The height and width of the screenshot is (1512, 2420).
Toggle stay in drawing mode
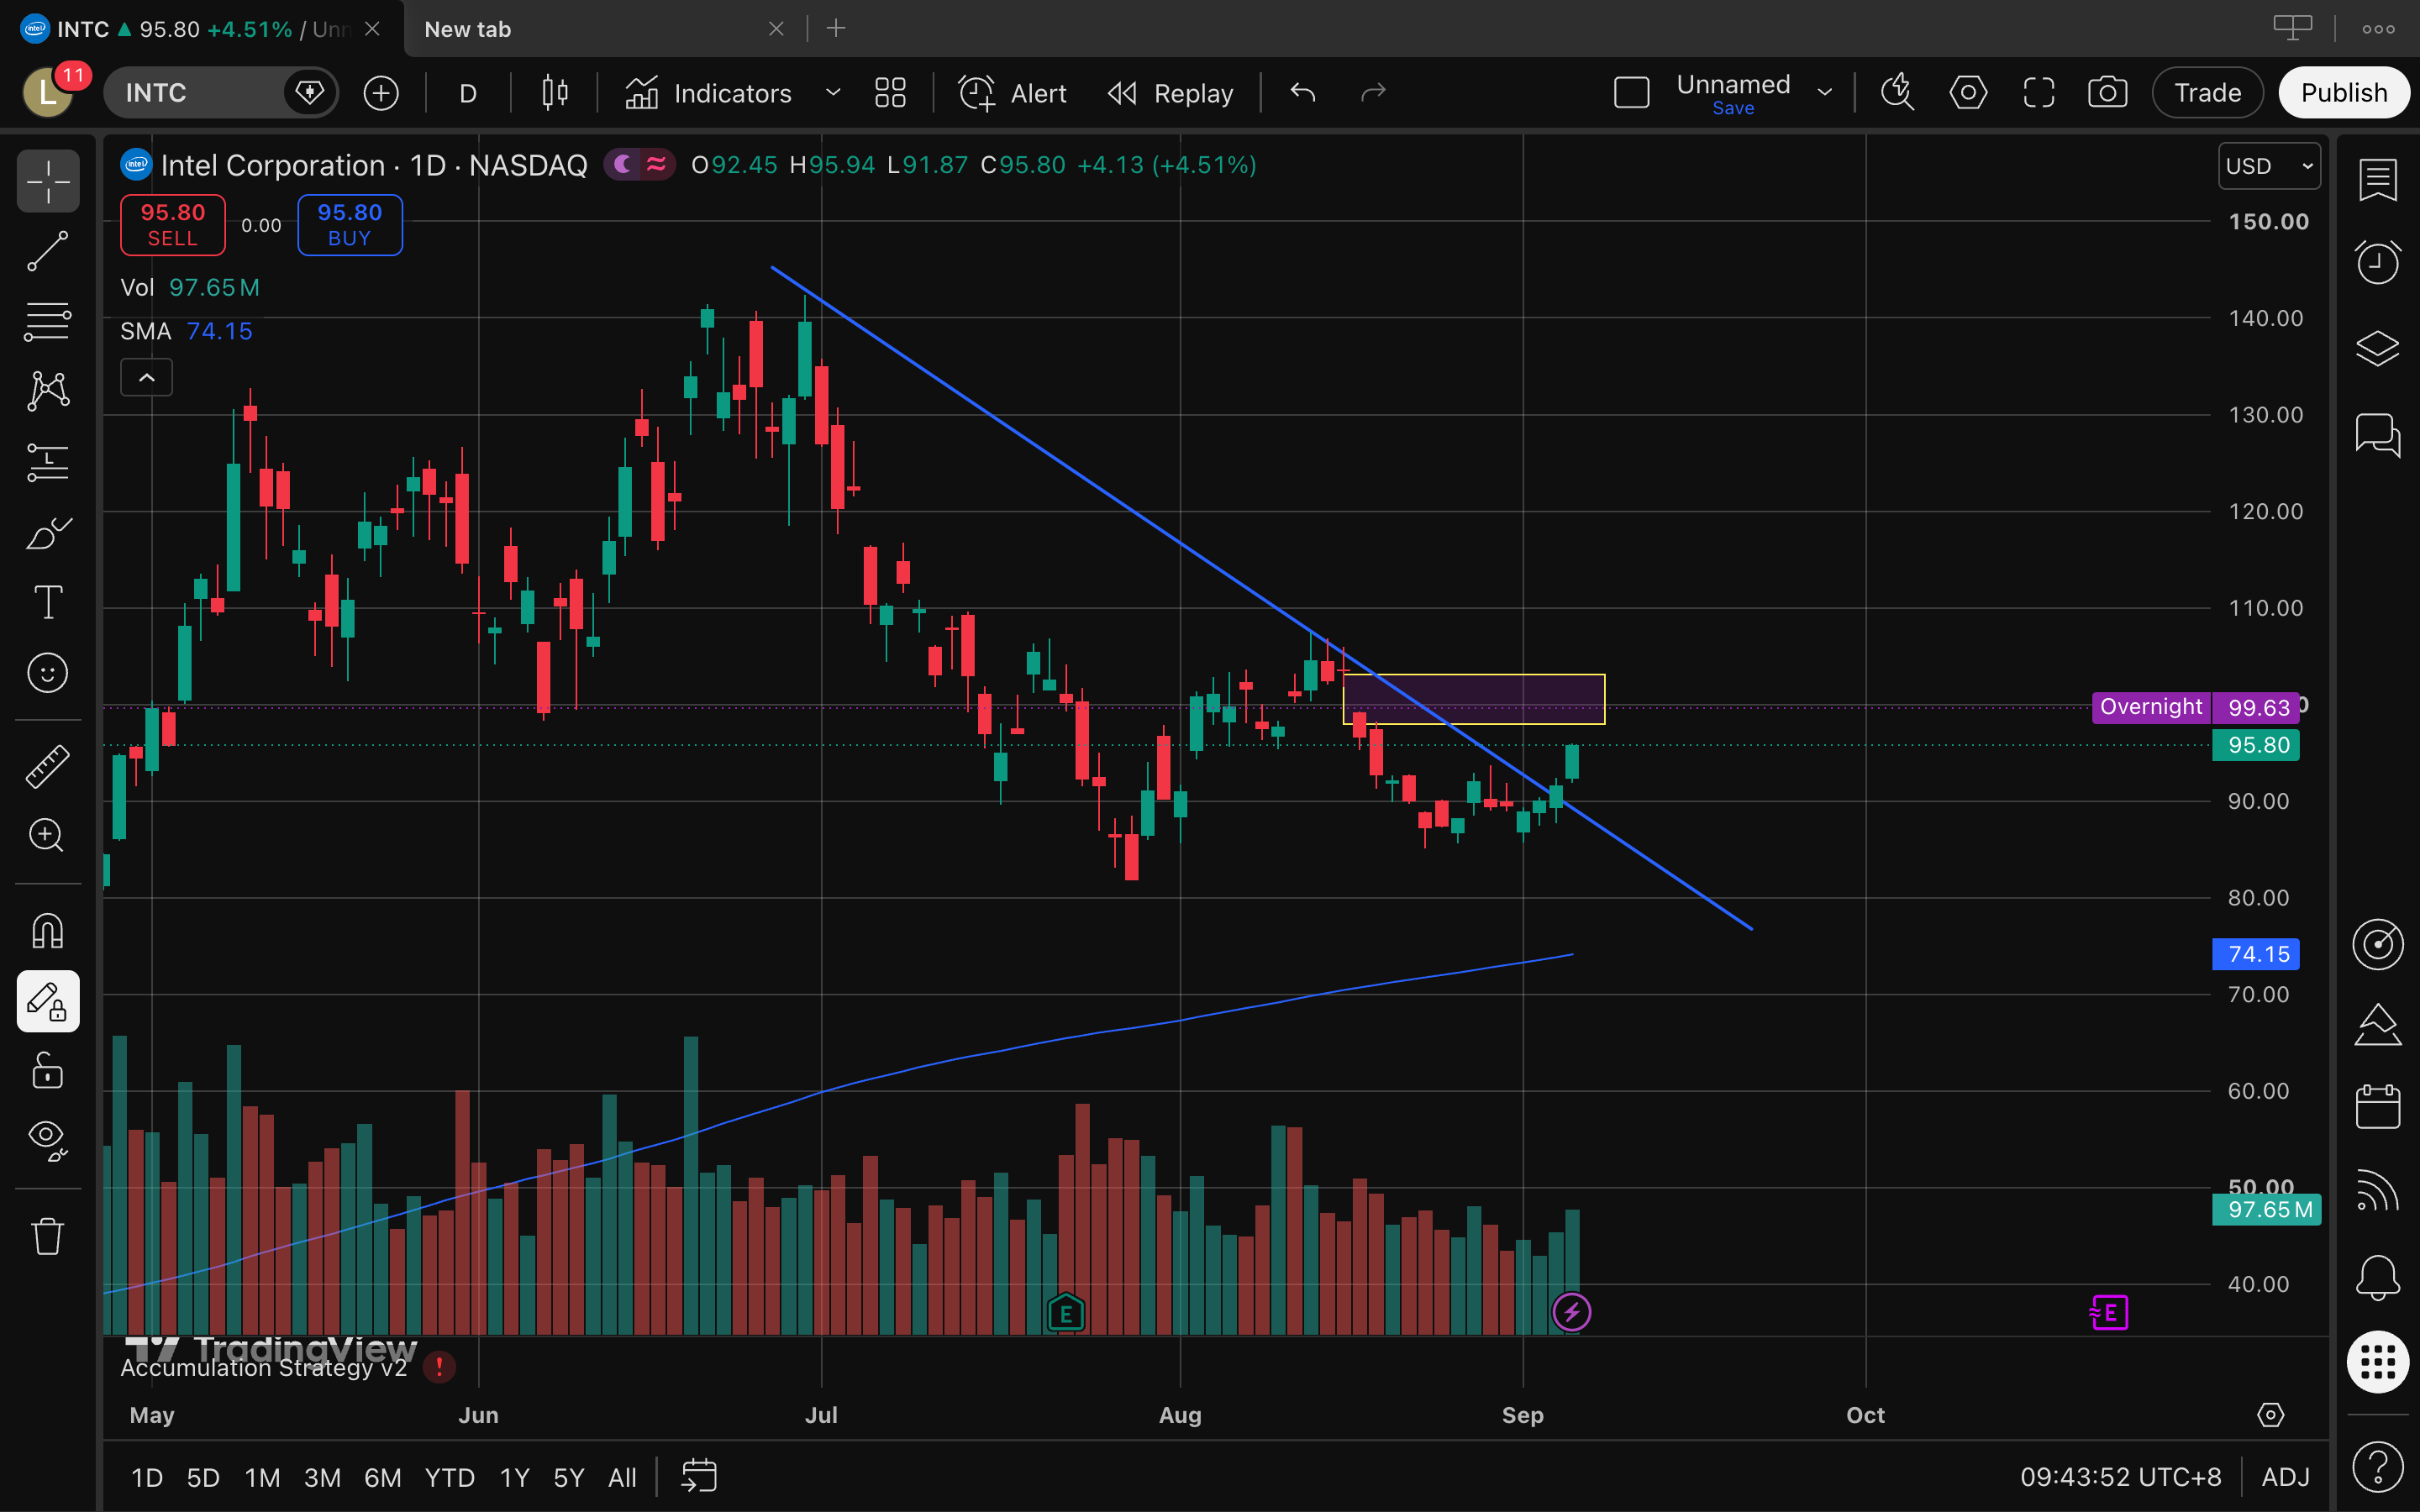[48, 1001]
